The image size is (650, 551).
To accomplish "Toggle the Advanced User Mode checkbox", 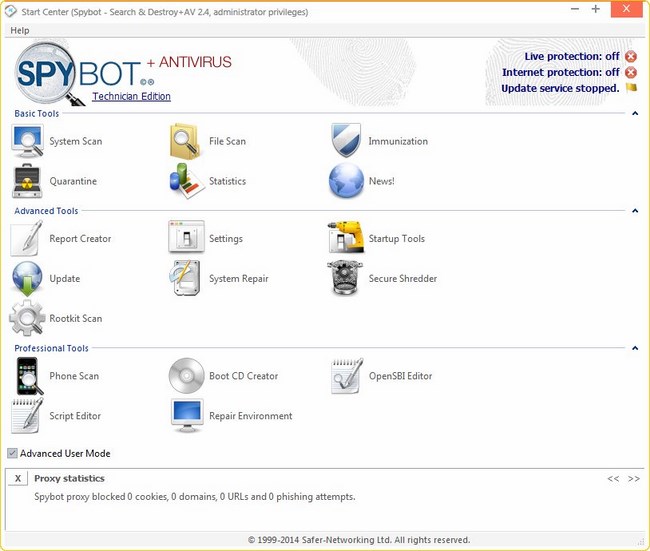I will (12, 453).
